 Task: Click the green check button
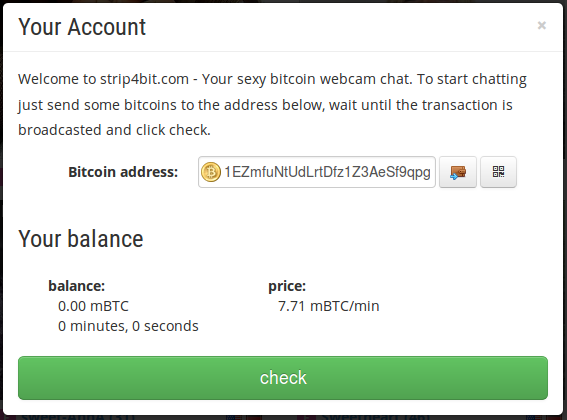coord(283,378)
